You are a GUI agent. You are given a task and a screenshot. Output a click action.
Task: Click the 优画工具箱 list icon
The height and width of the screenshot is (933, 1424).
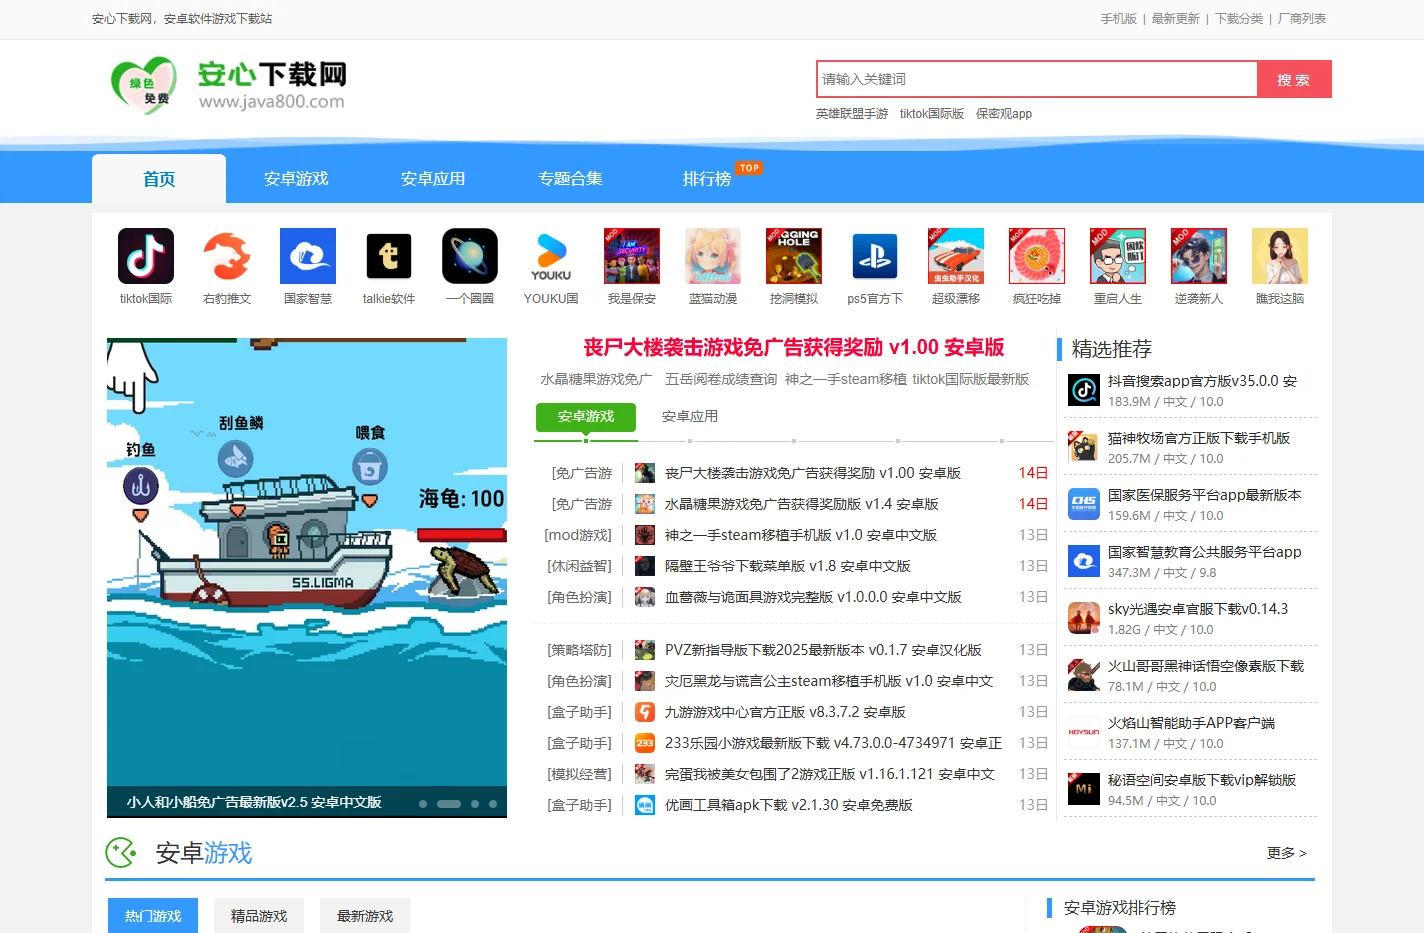pyautogui.click(x=645, y=805)
